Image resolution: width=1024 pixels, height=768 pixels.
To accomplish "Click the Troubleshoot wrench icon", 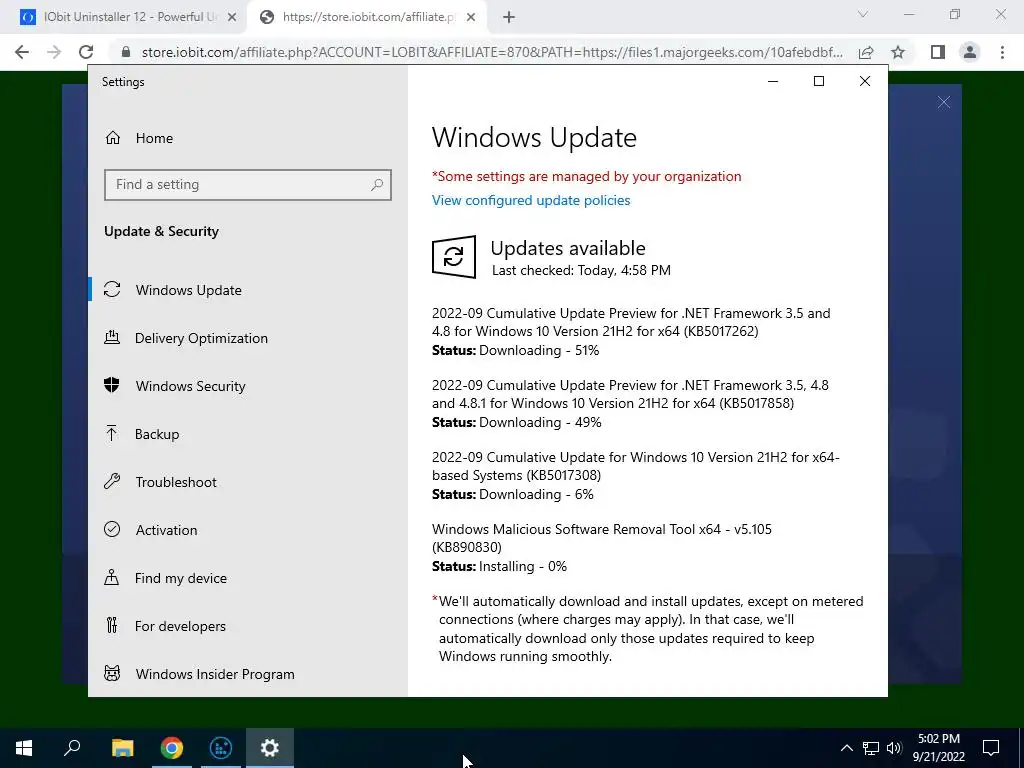I will coord(112,481).
